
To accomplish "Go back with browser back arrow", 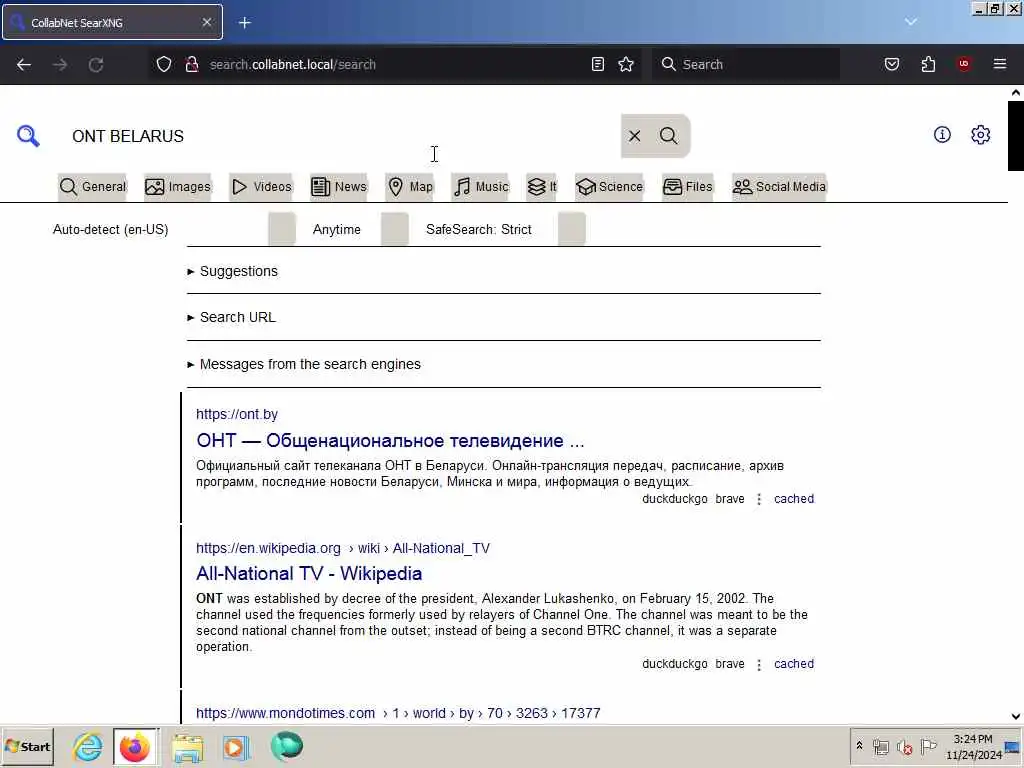I will click(24, 64).
